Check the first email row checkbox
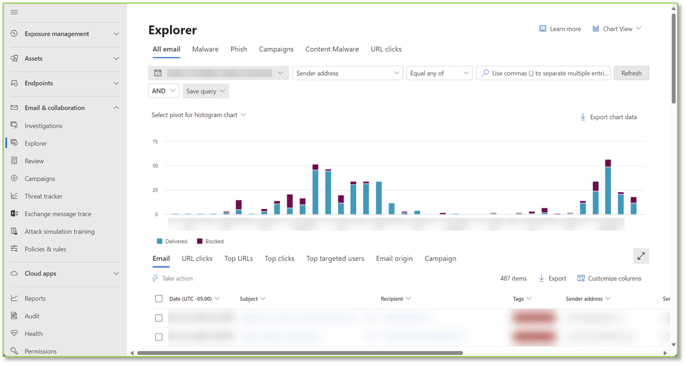The height and width of the screenshot is (365, 686). pos(158,318)
